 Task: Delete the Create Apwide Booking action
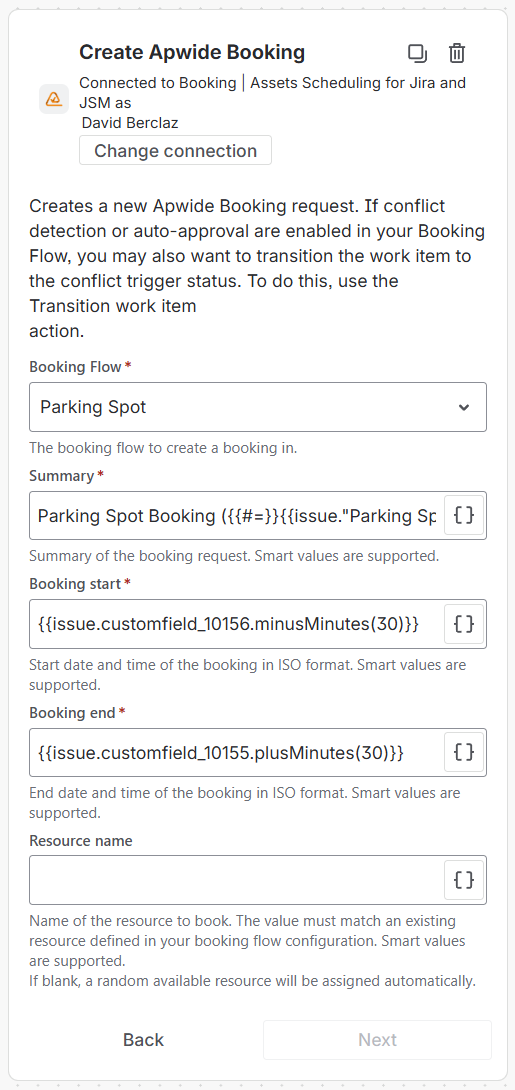click(457, 54)
